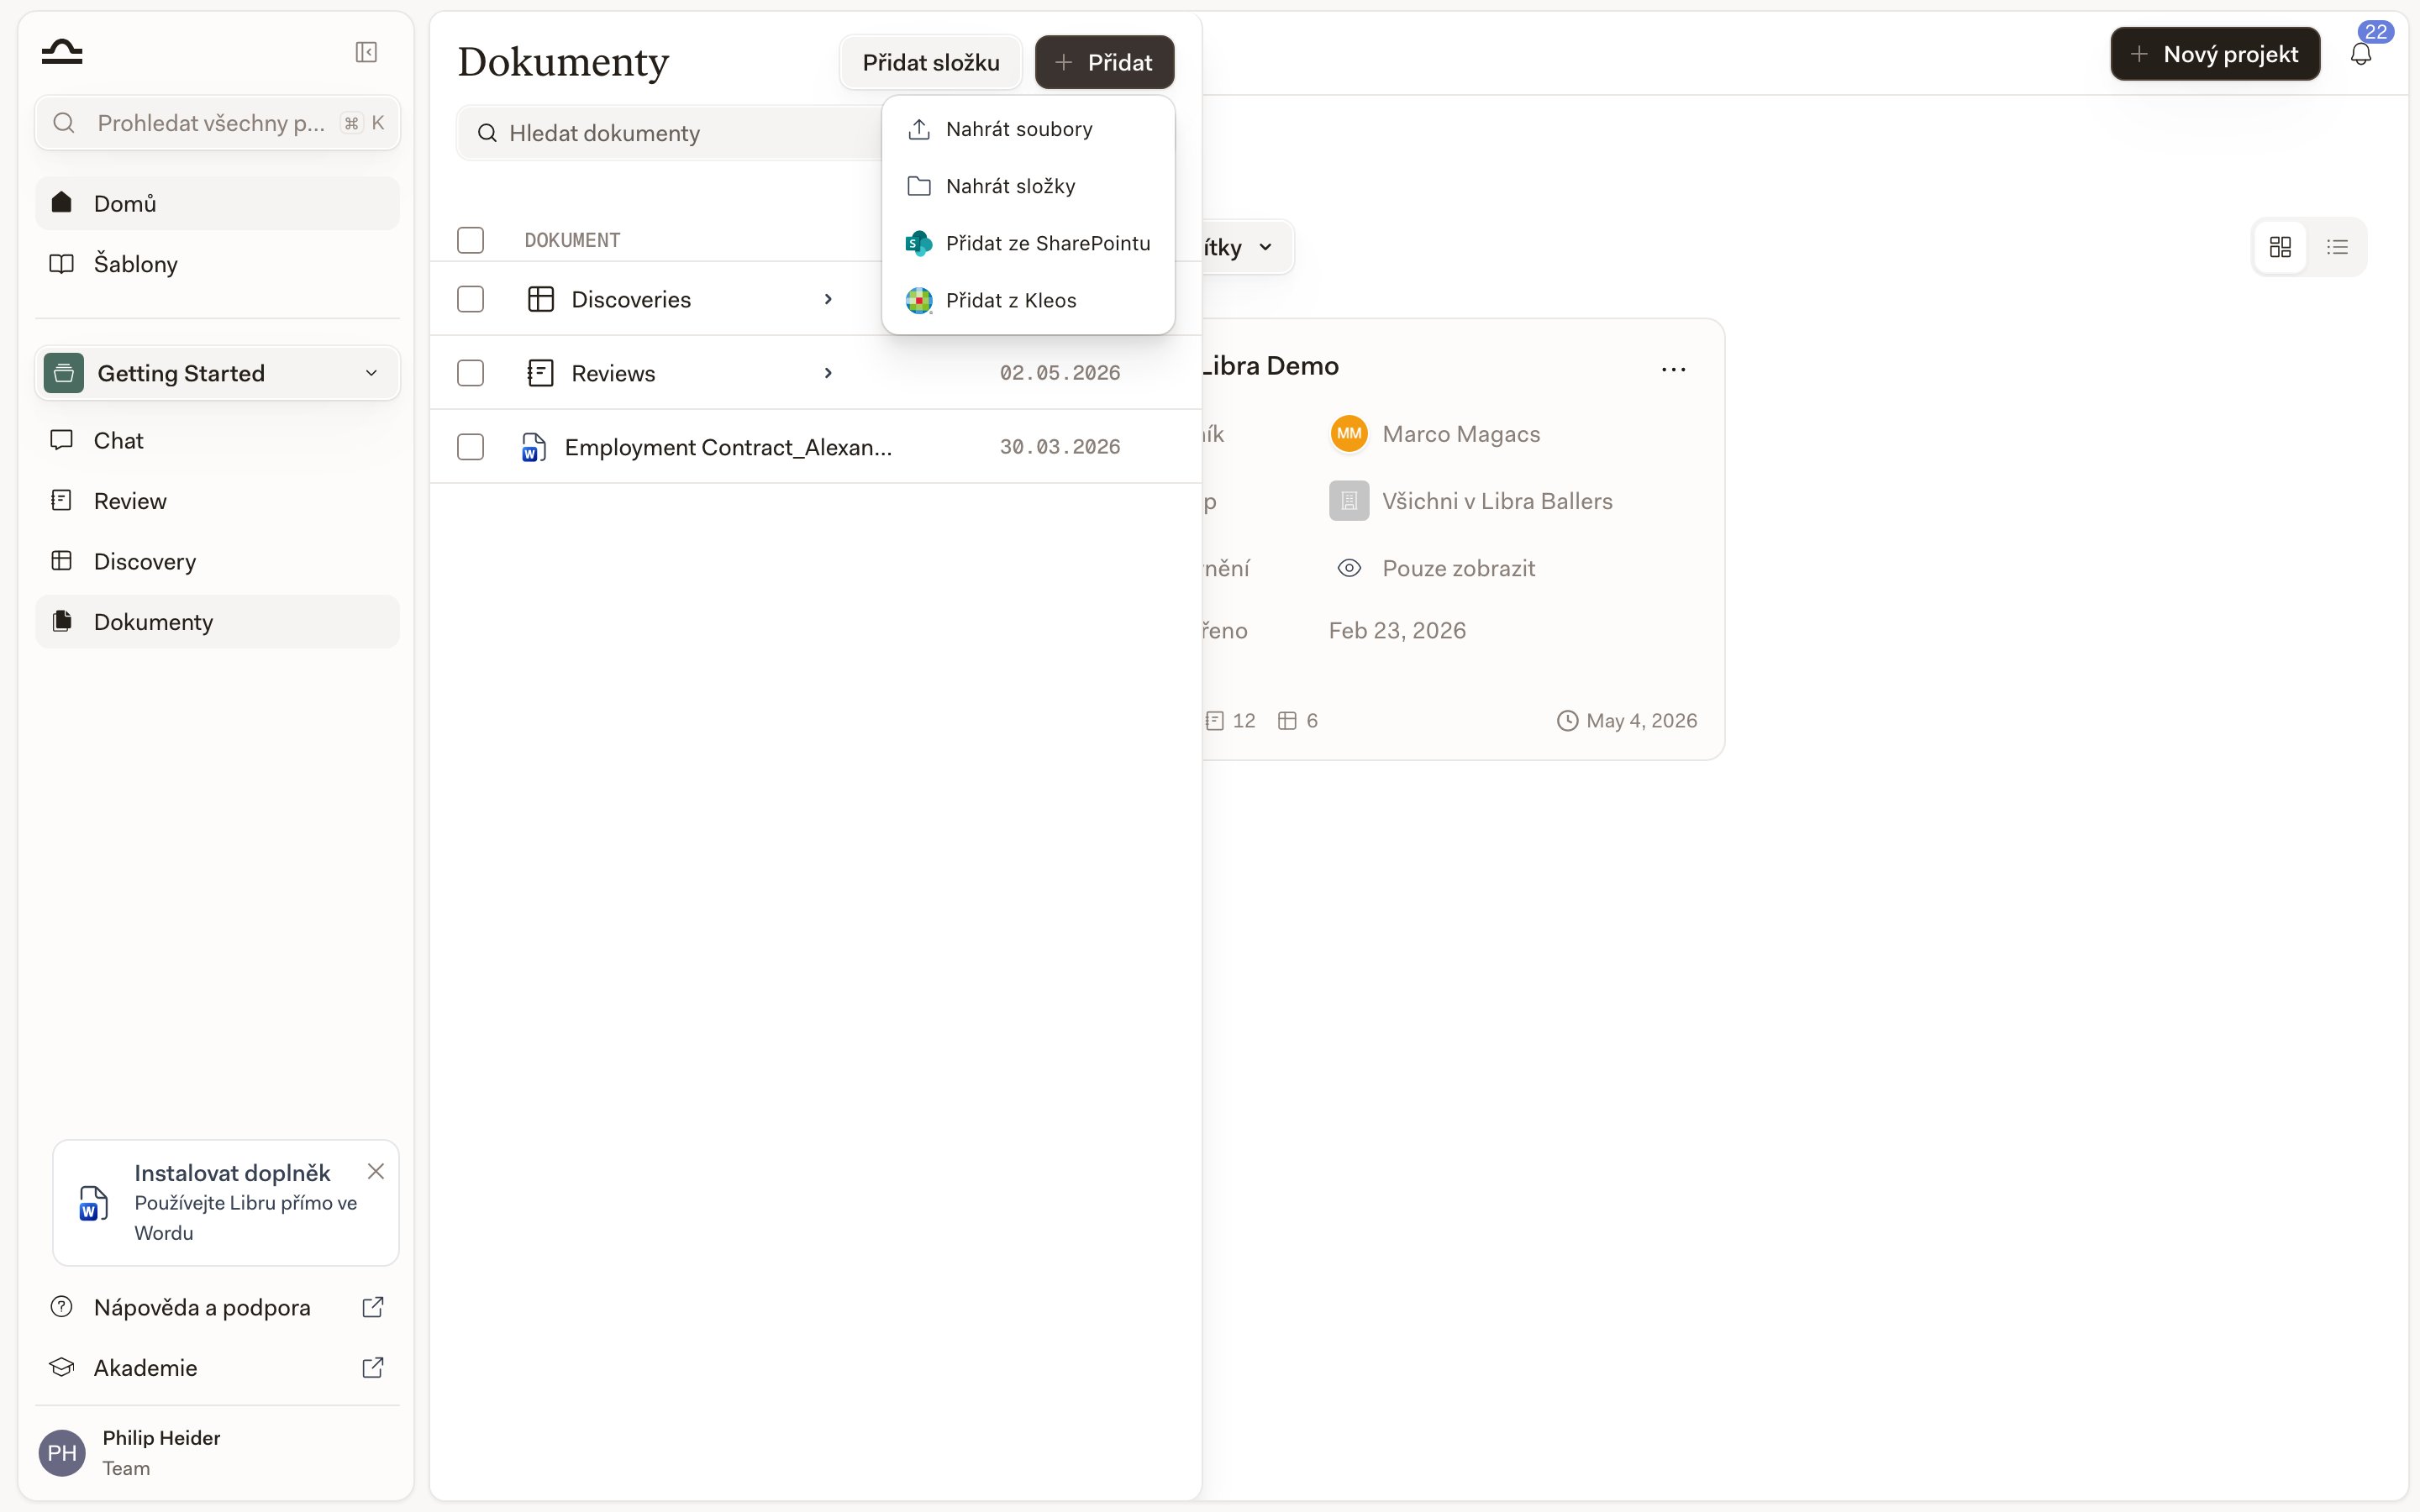Screen dimensions: 2420x1512
Task: Select Dokumenty in sidebar
Action: point(217,622)
